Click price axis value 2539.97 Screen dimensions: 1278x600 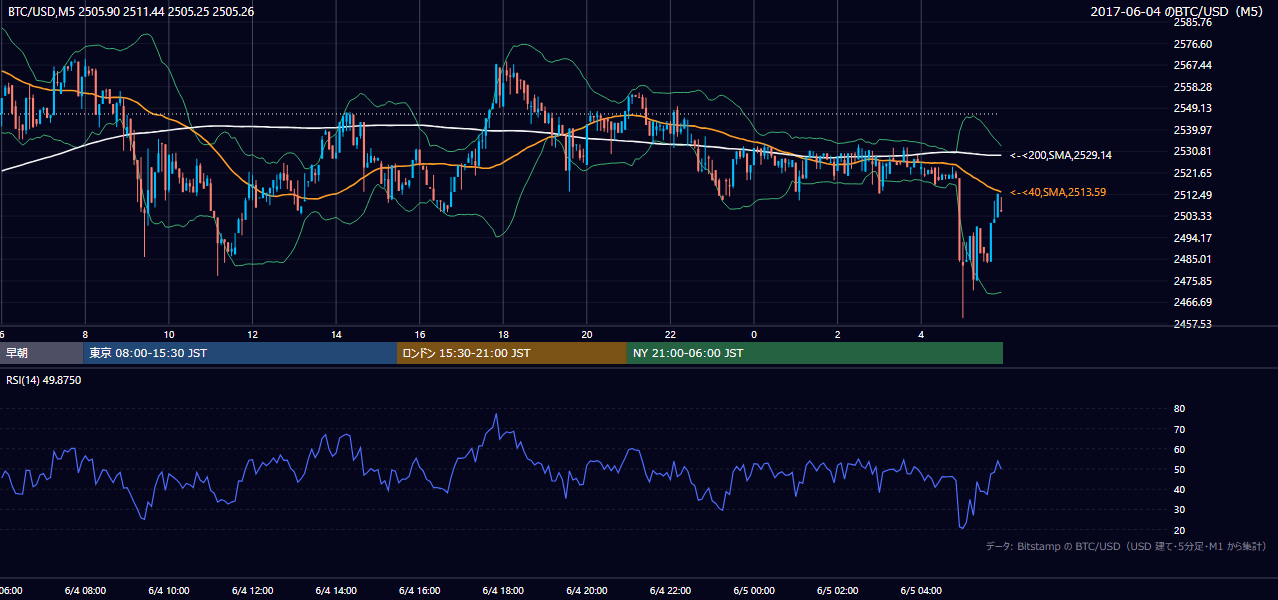coord(1193,130)
